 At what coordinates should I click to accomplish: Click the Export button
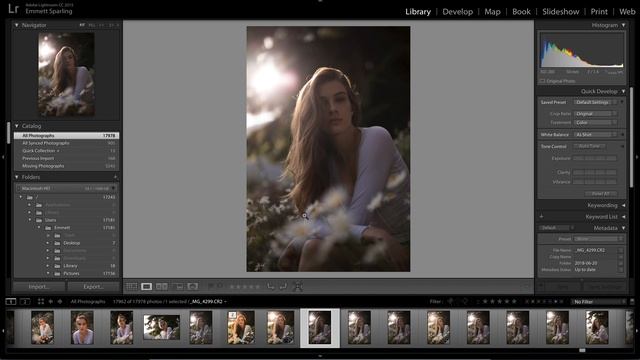(93, 287)
